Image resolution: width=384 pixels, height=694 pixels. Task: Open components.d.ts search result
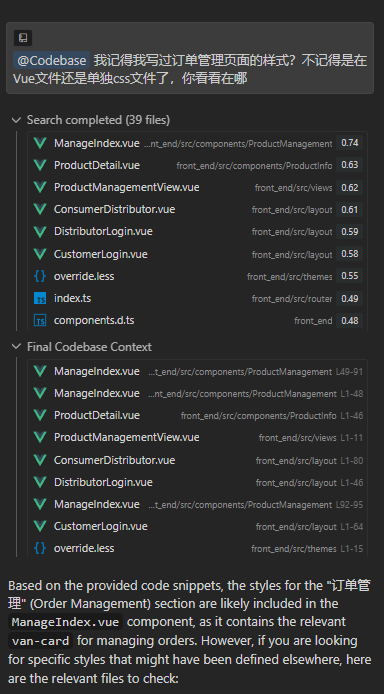point(197,320)
